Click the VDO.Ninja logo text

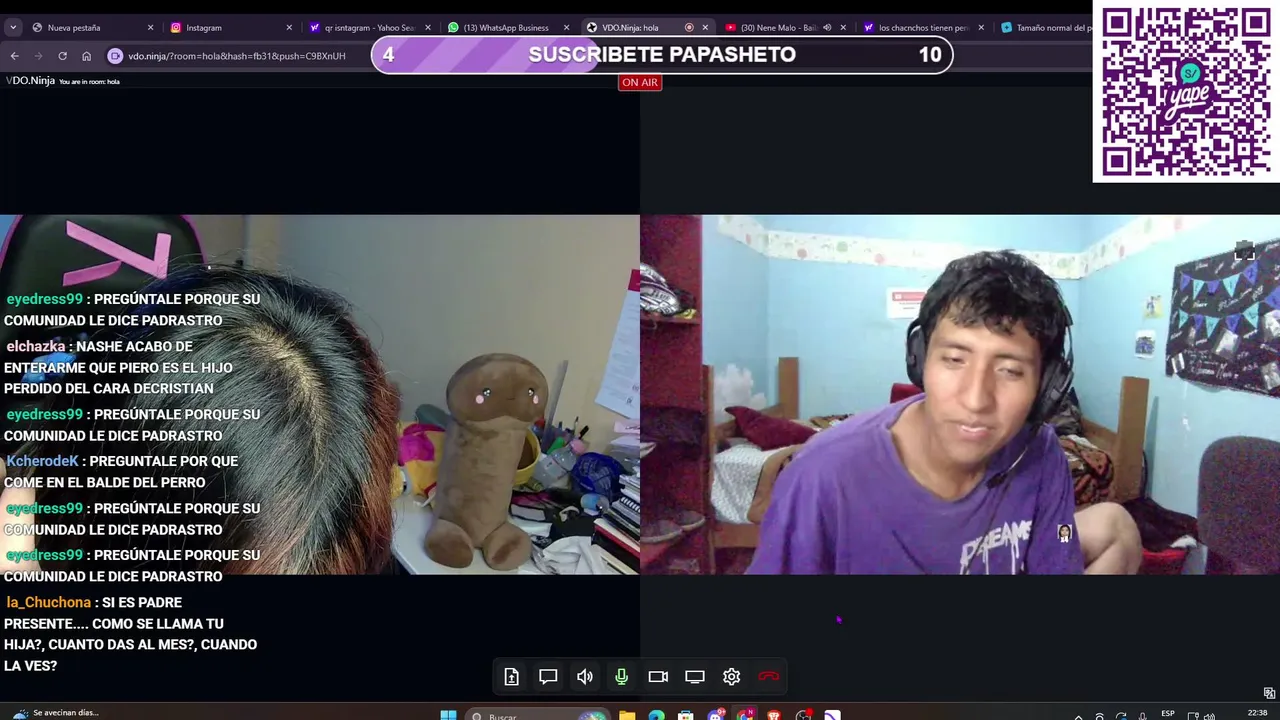[30, 81]
